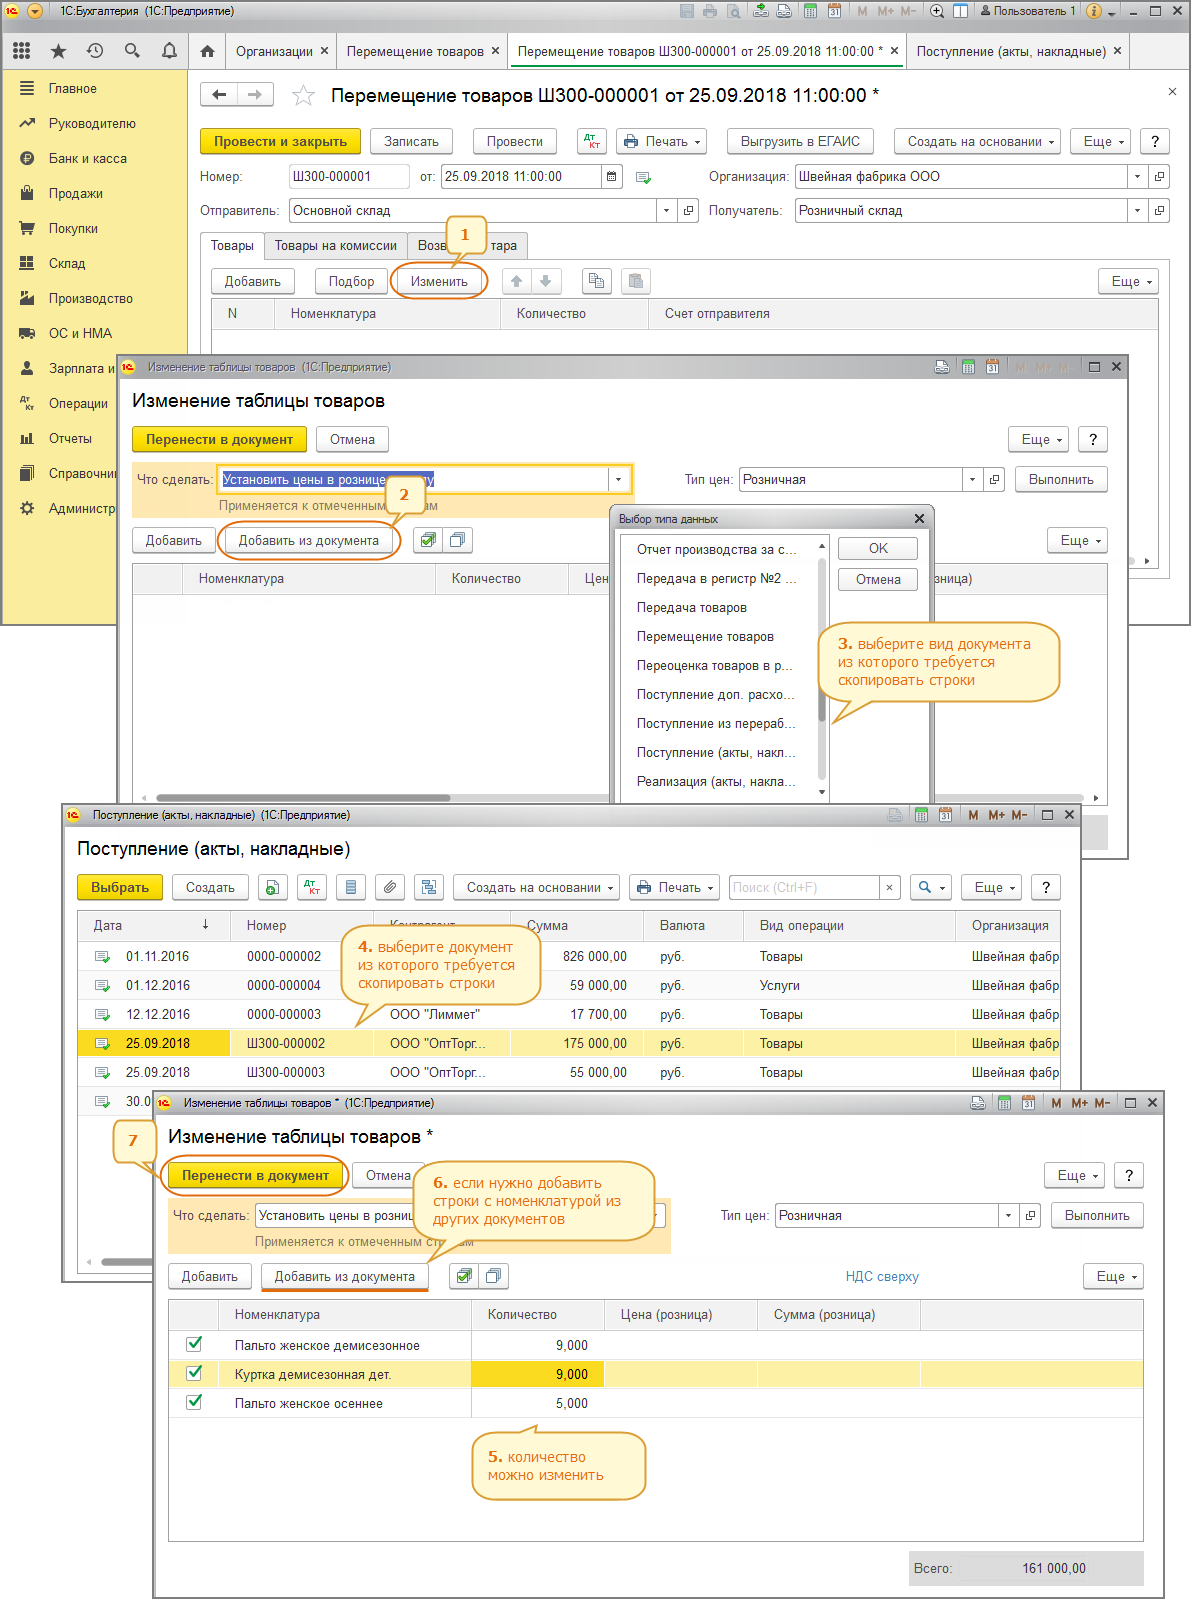The width and height of the screenshot is (1191, 1601).
Task: Click the forward navigation arrow
Action: 255,95
